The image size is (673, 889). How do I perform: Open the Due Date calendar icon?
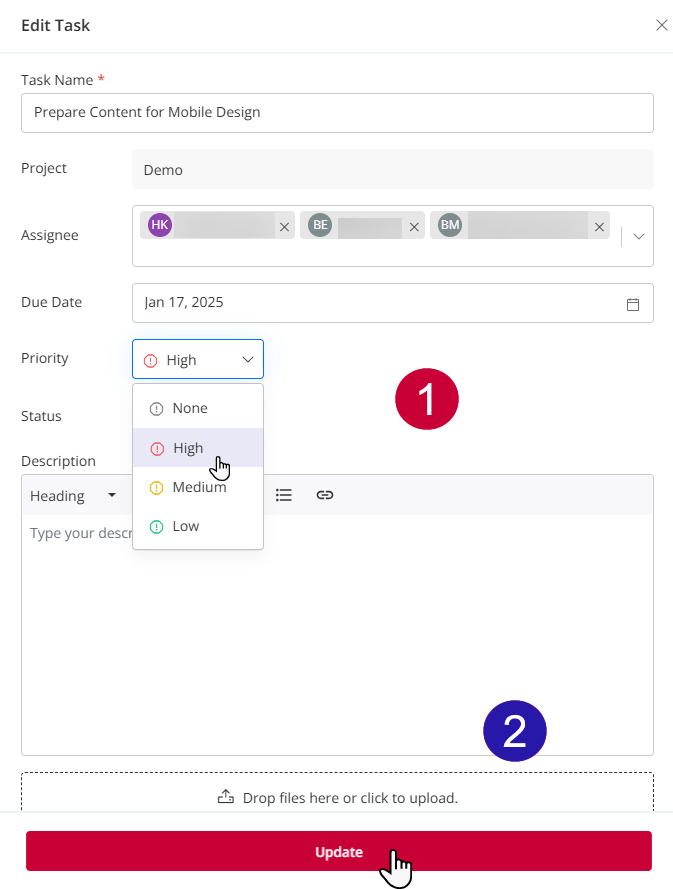coord(633,304)
